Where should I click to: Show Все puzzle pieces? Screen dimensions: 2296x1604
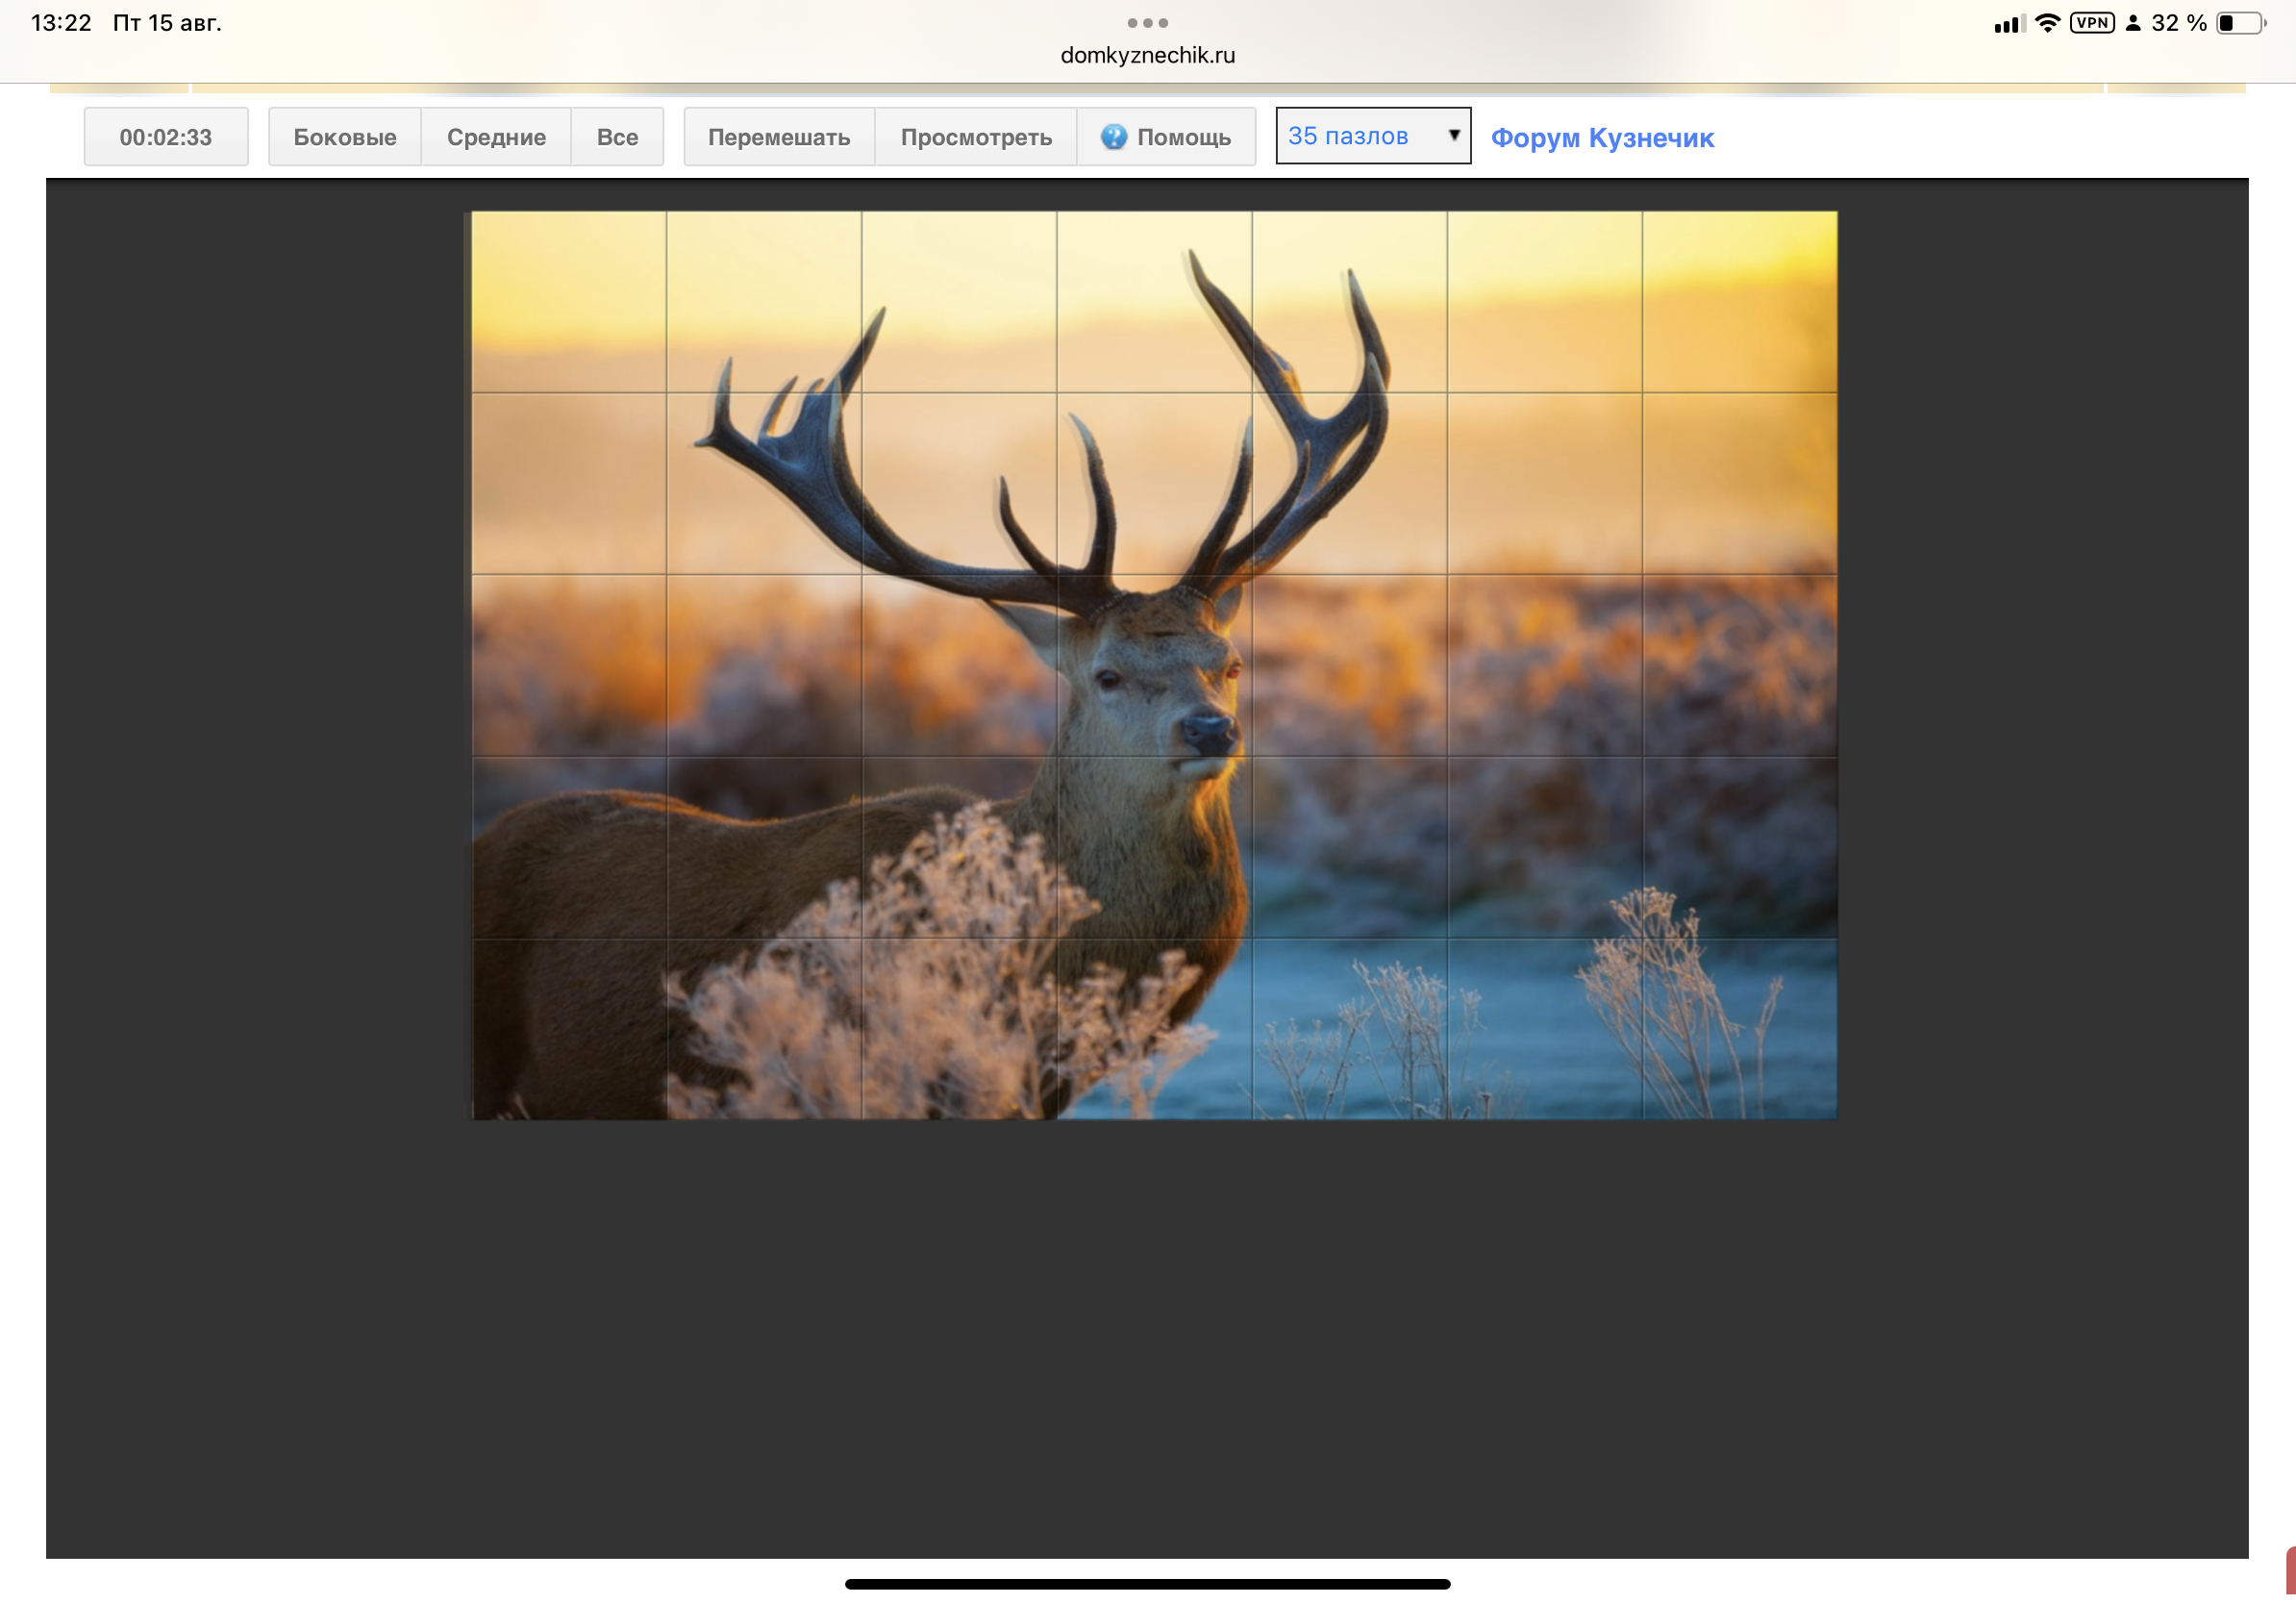(x=617, y=137)
